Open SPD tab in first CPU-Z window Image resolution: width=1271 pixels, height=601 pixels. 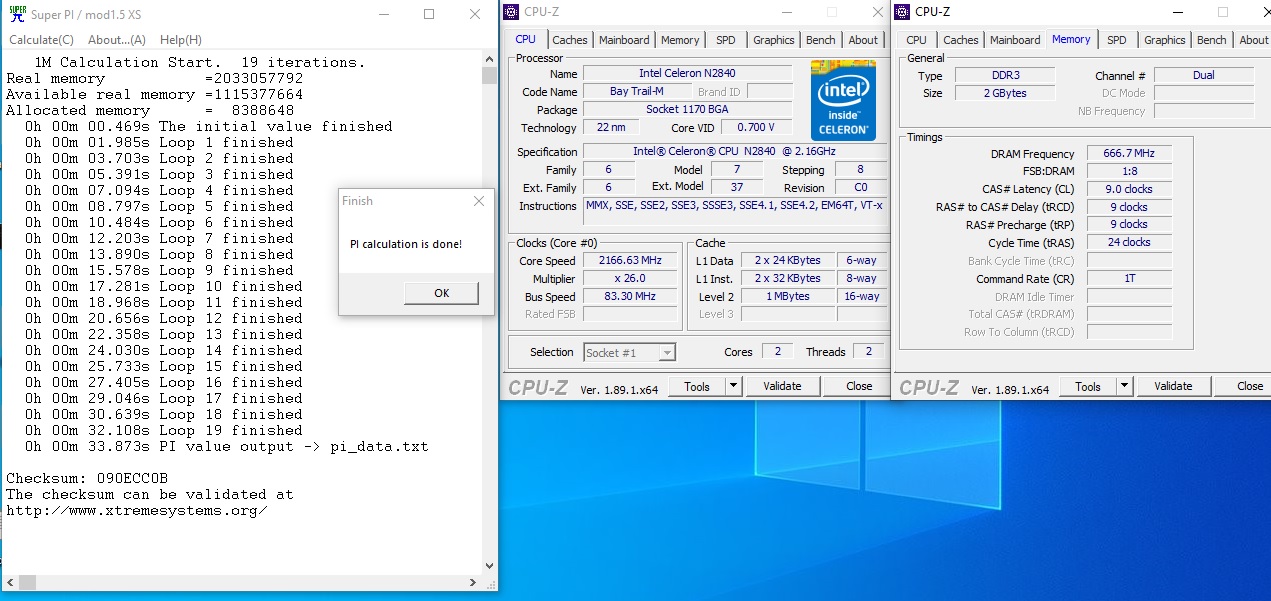coord(726,40)
